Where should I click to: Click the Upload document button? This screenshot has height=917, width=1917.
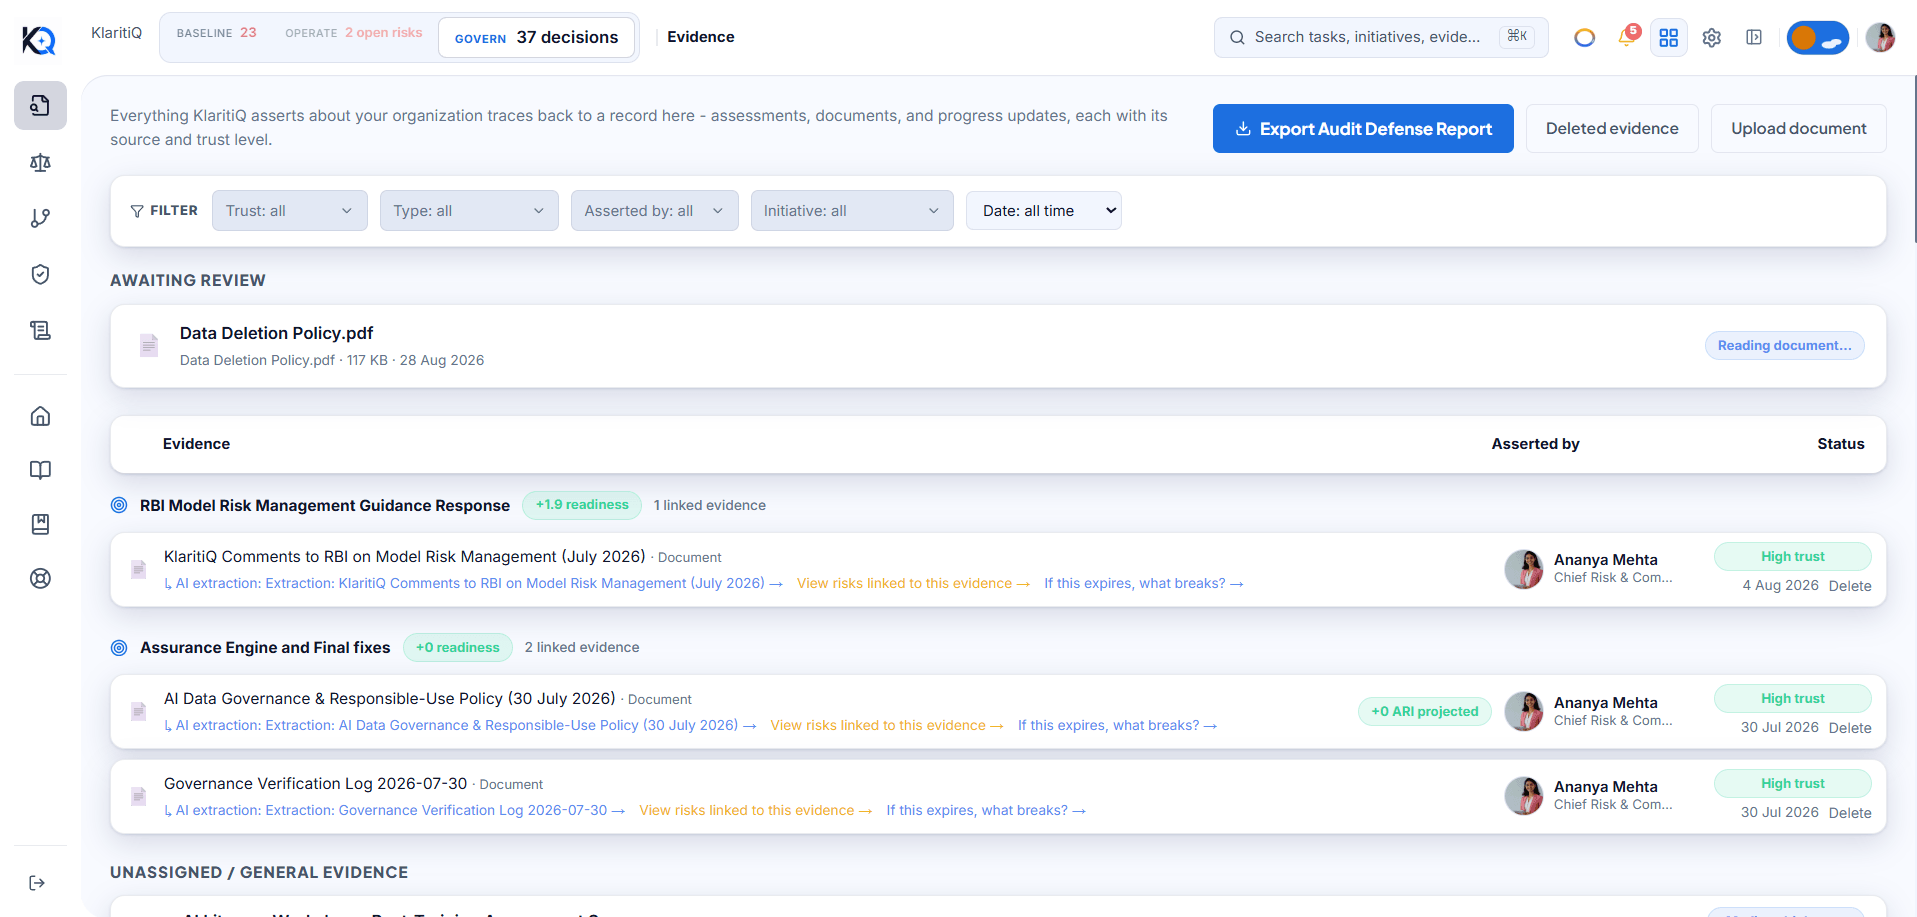click(1799, 129)
